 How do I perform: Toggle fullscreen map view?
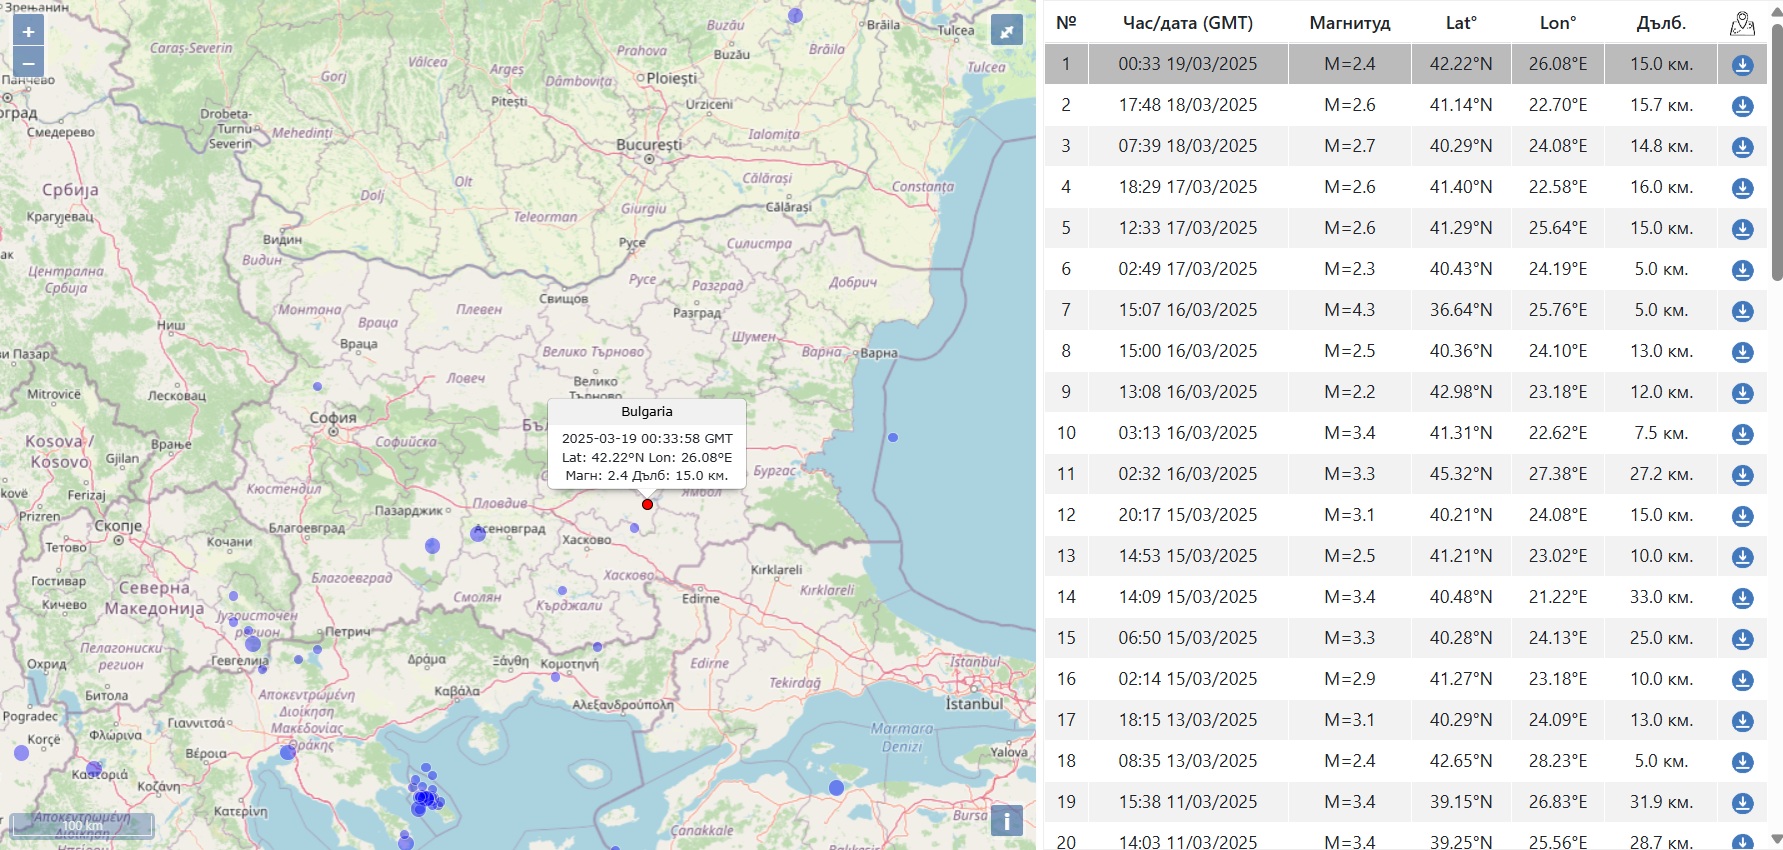(1006, 31)
